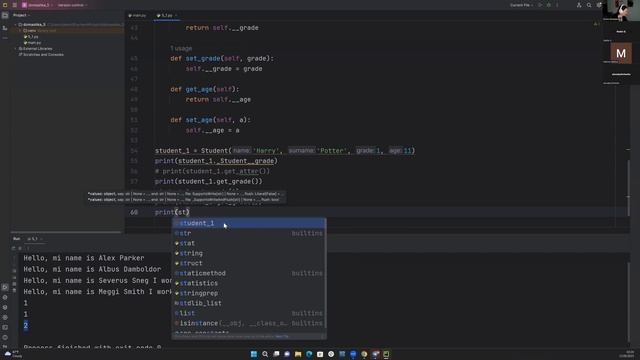Click the '1 usage' hint above set_grade
Image resolution: width=640 pixels, height=360 pixels.
181,48
